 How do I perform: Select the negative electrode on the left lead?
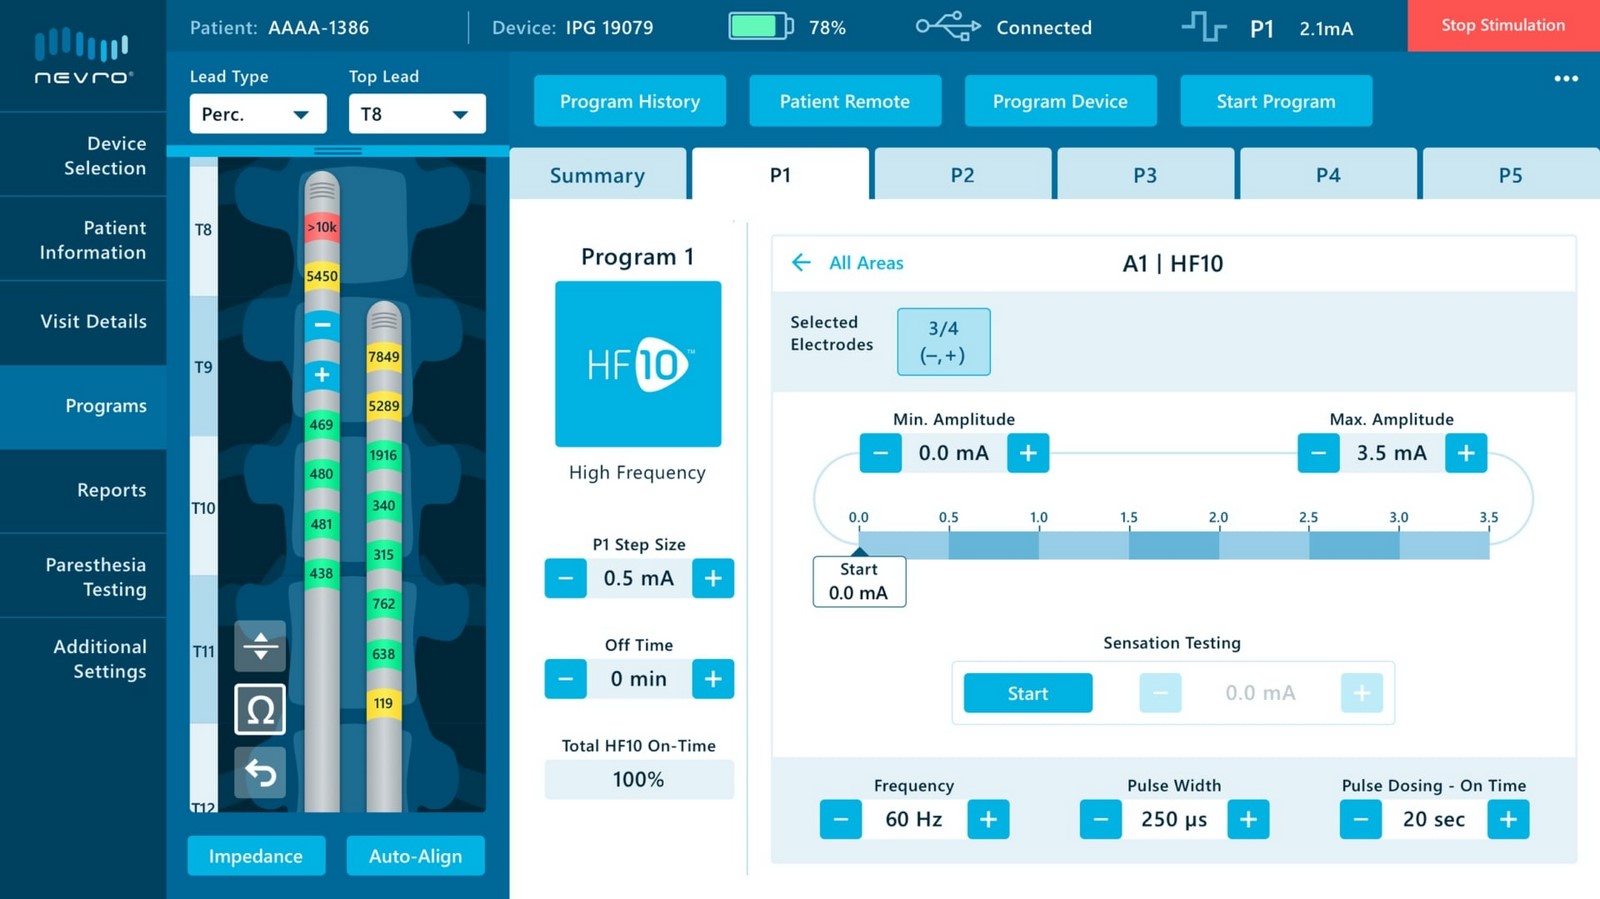[322, 325]
